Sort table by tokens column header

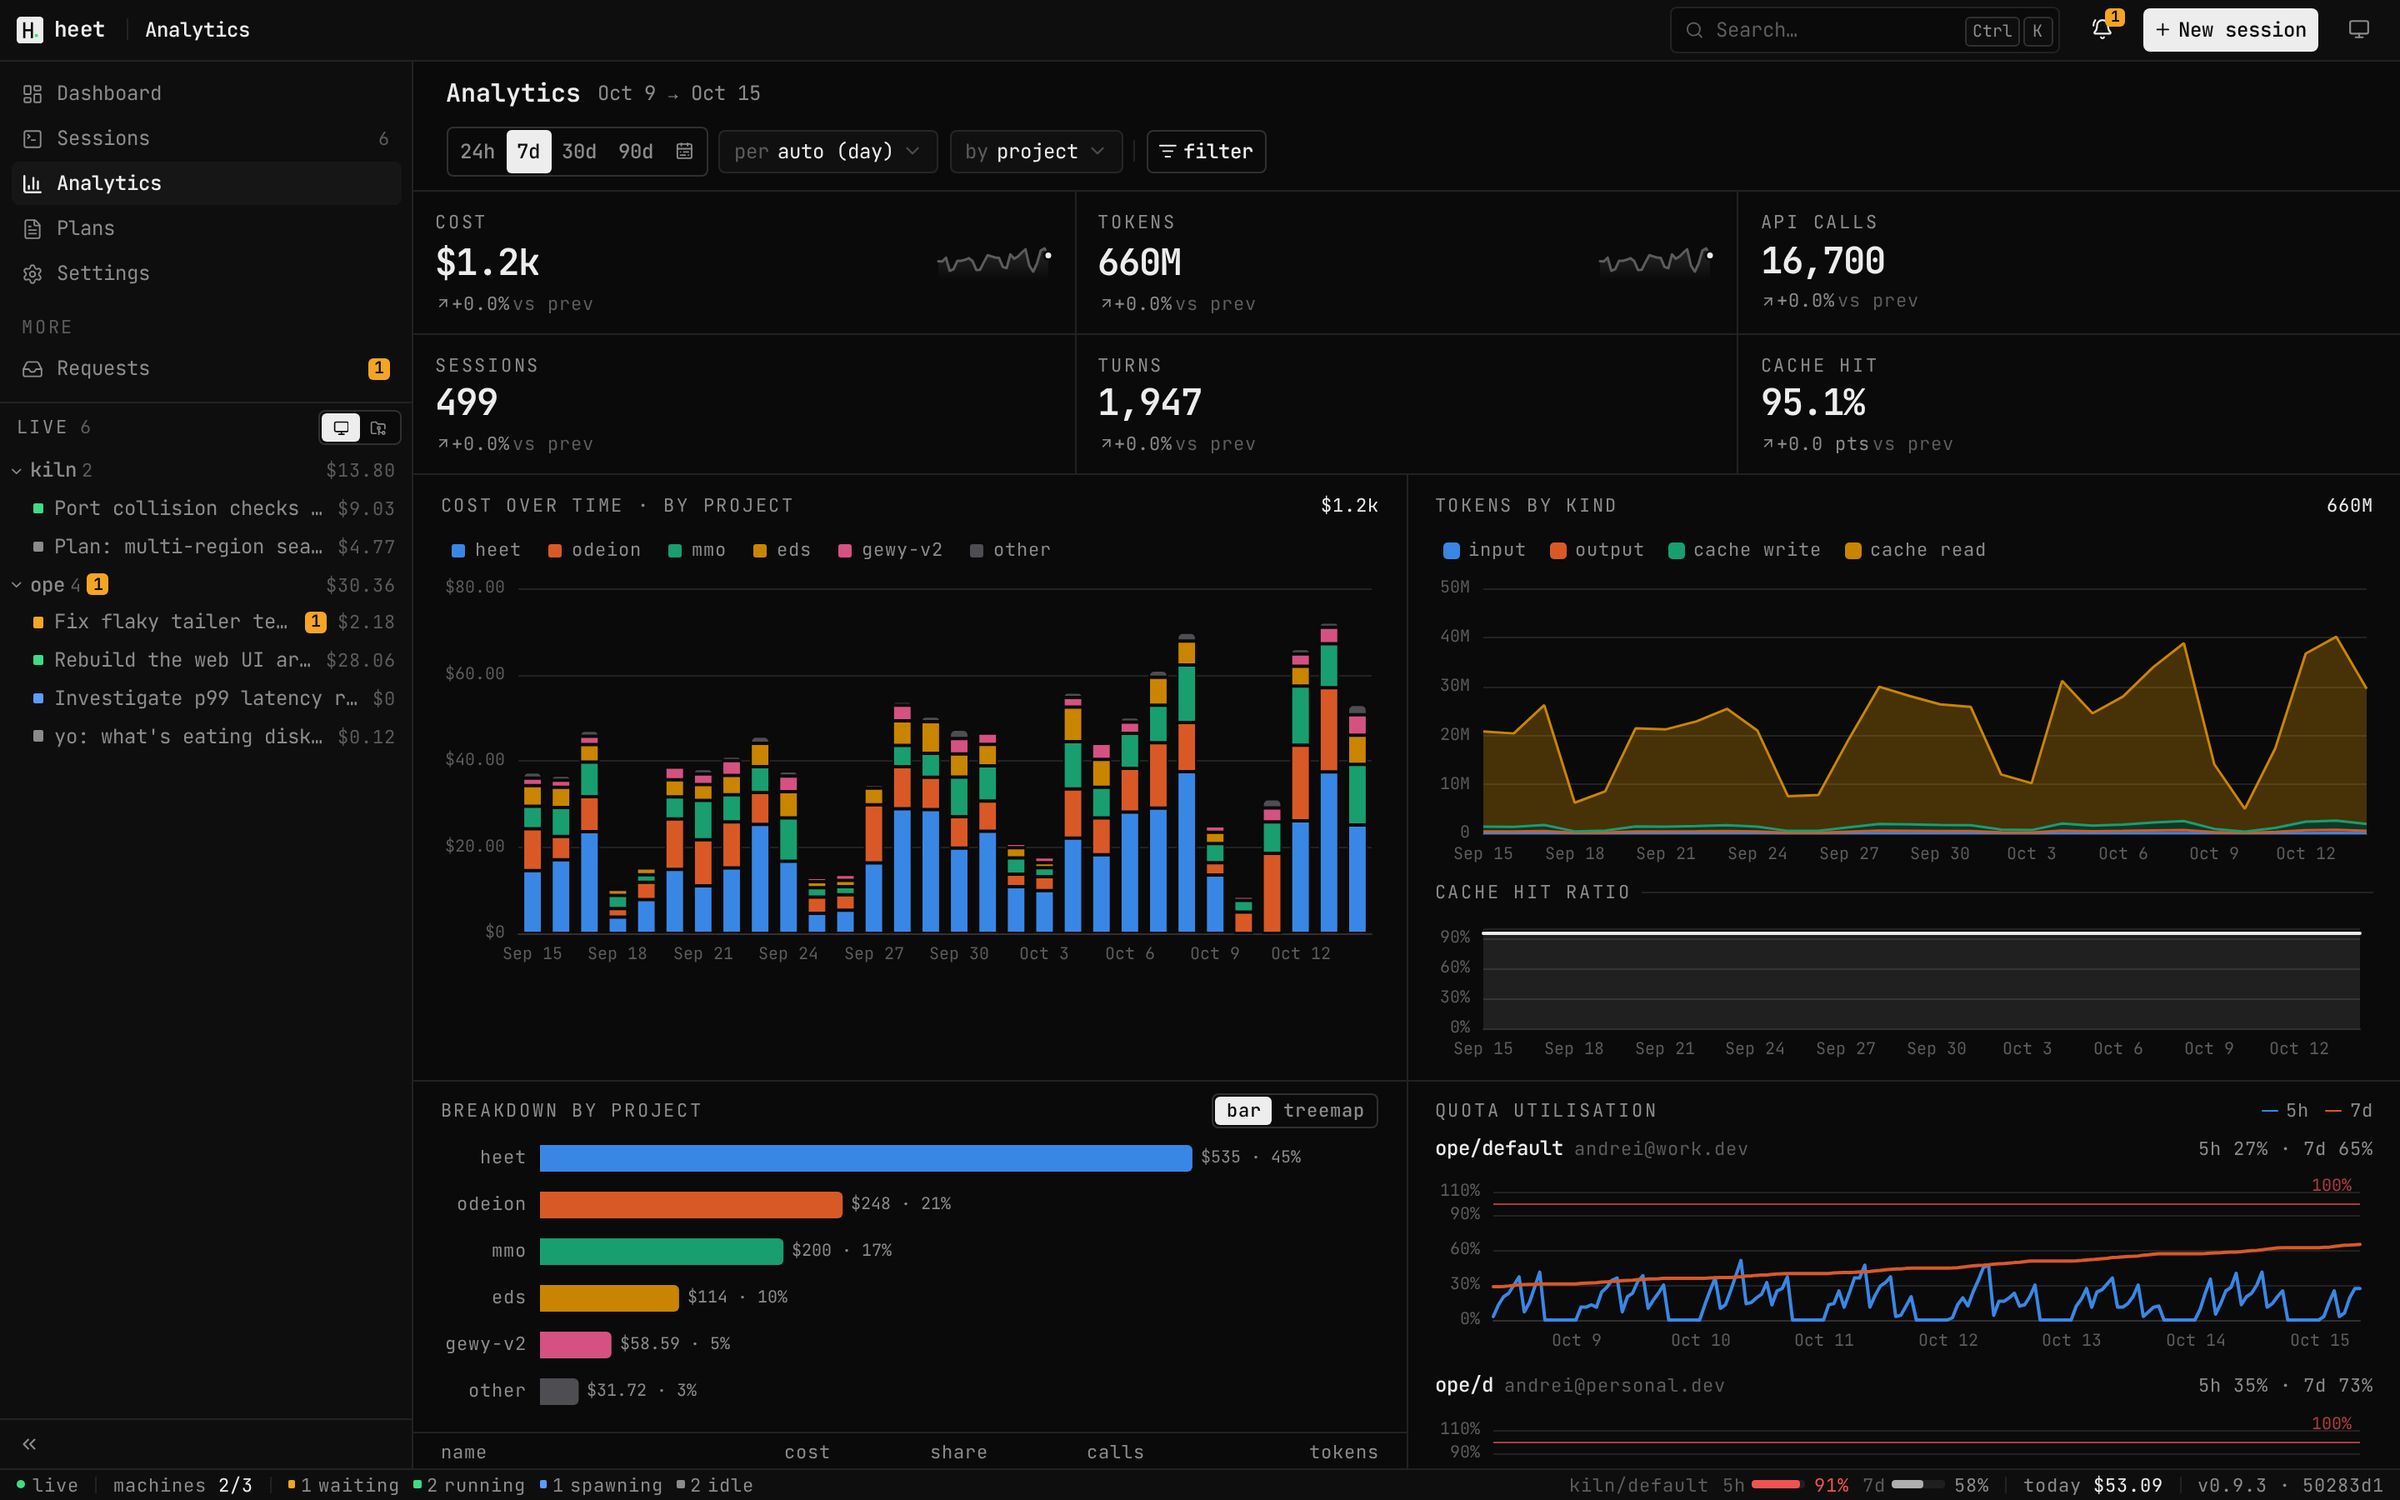pyautogui.click(x=1343, y=1452)
